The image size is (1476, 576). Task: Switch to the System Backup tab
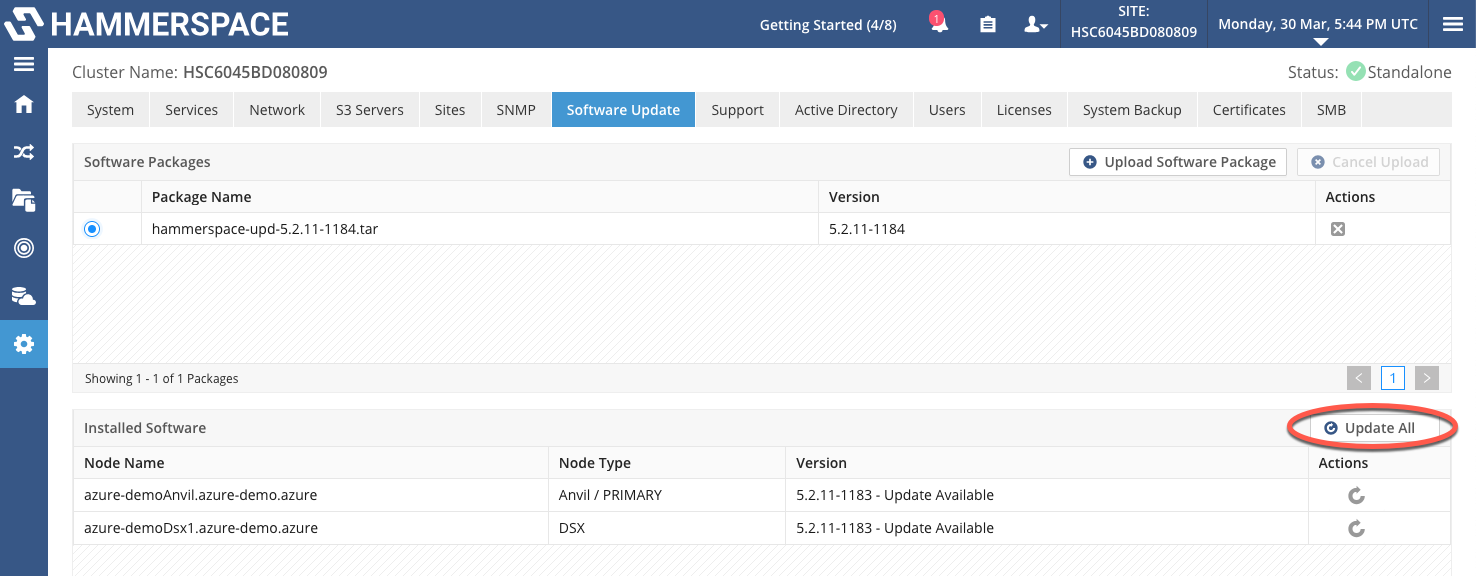1132,110
